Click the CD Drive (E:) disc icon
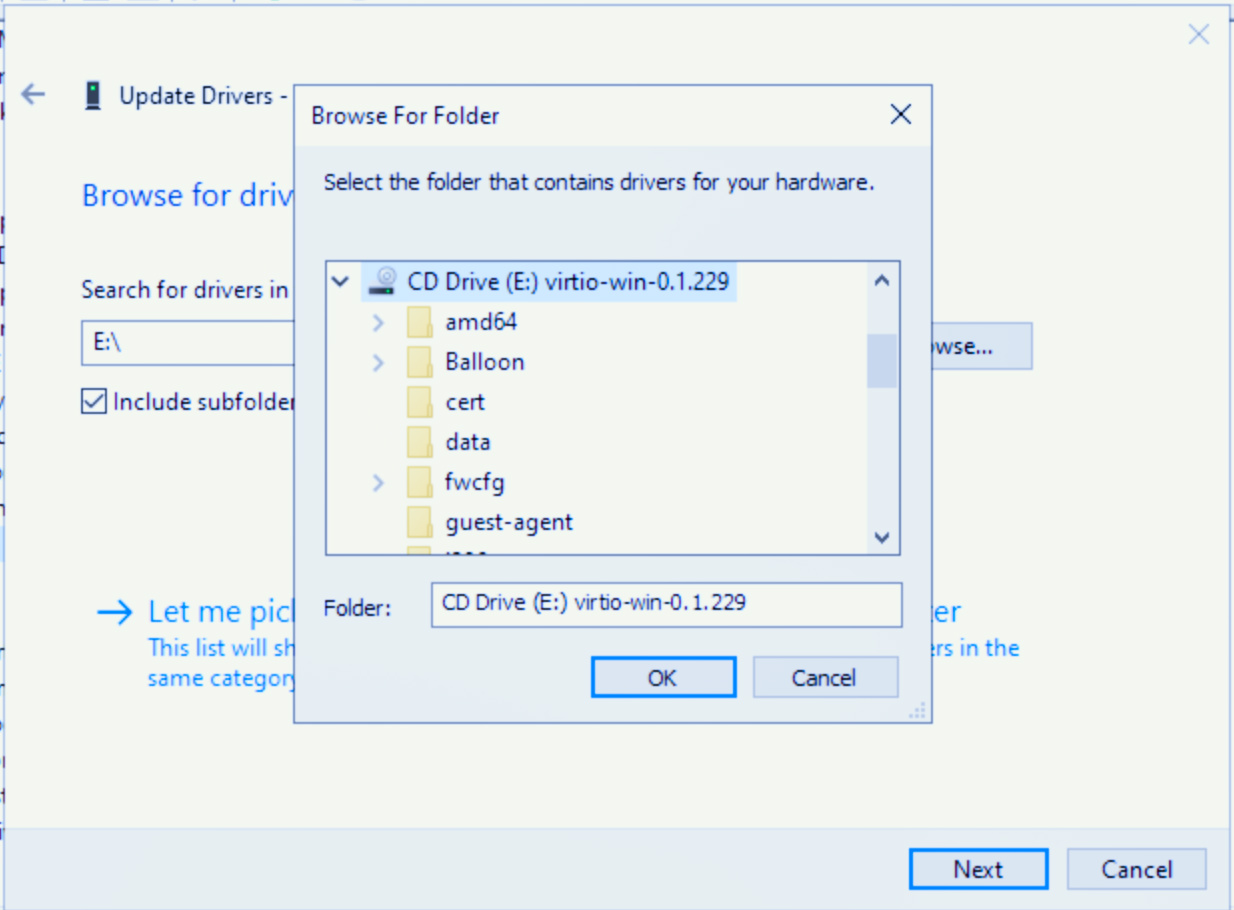 [x=381, y=282]
